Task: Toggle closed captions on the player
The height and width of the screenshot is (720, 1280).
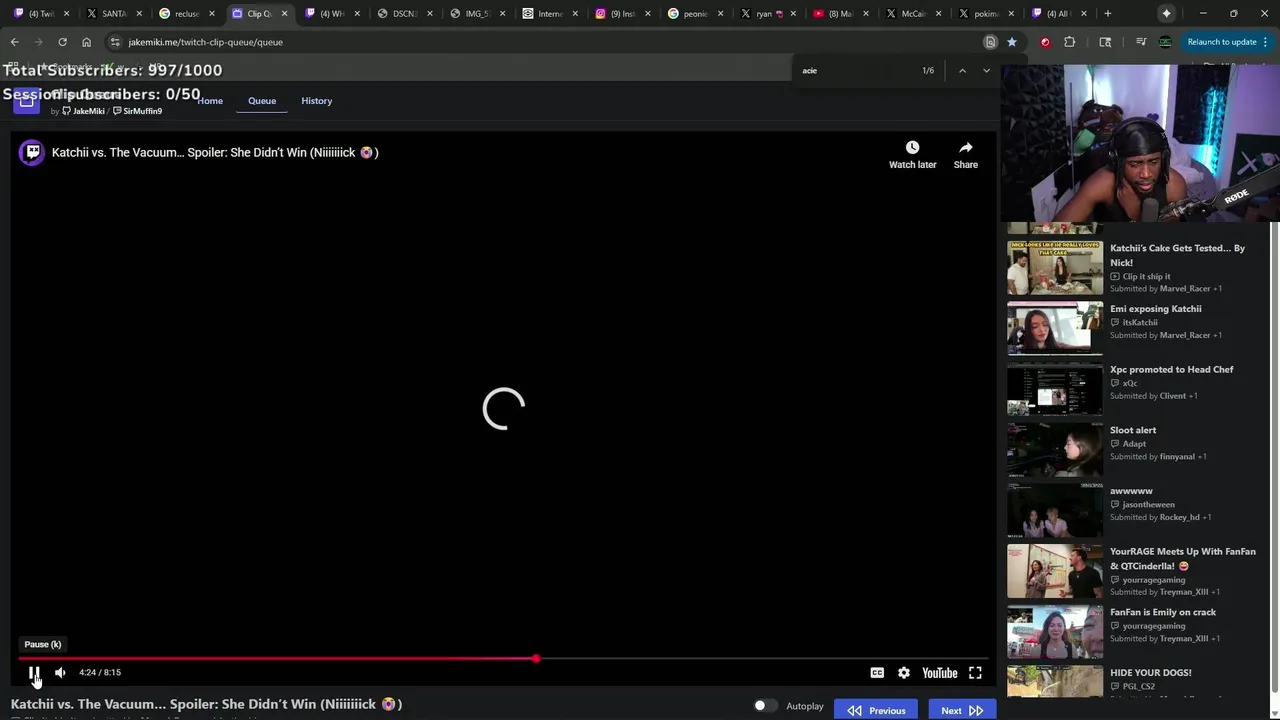Action: tap(877, 673)
